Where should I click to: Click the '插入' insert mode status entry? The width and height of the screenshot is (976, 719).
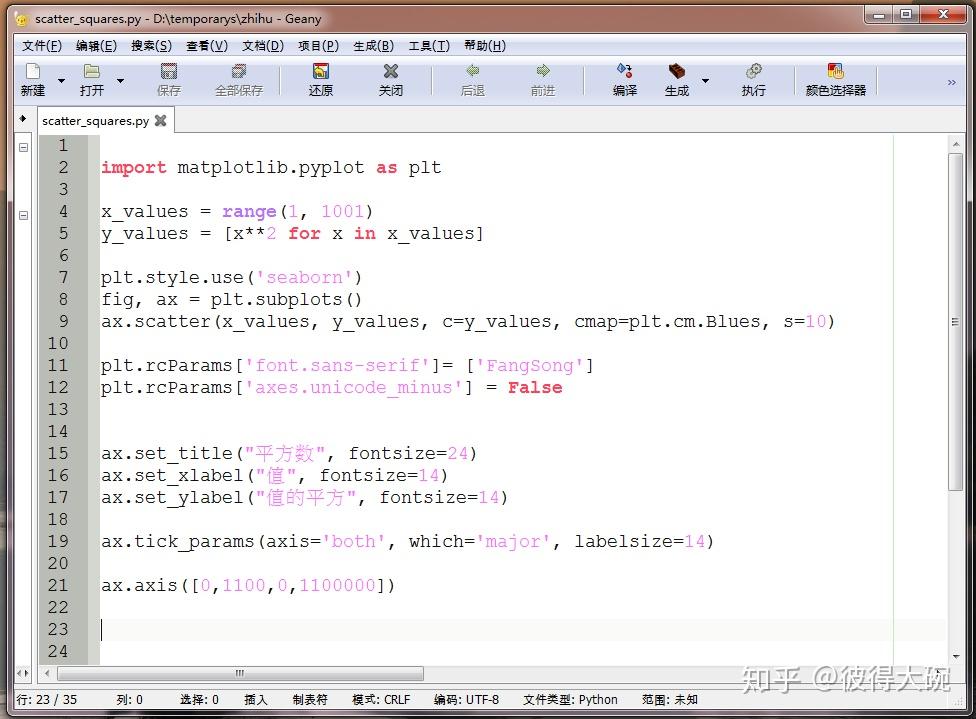click(x=255, y=700)
